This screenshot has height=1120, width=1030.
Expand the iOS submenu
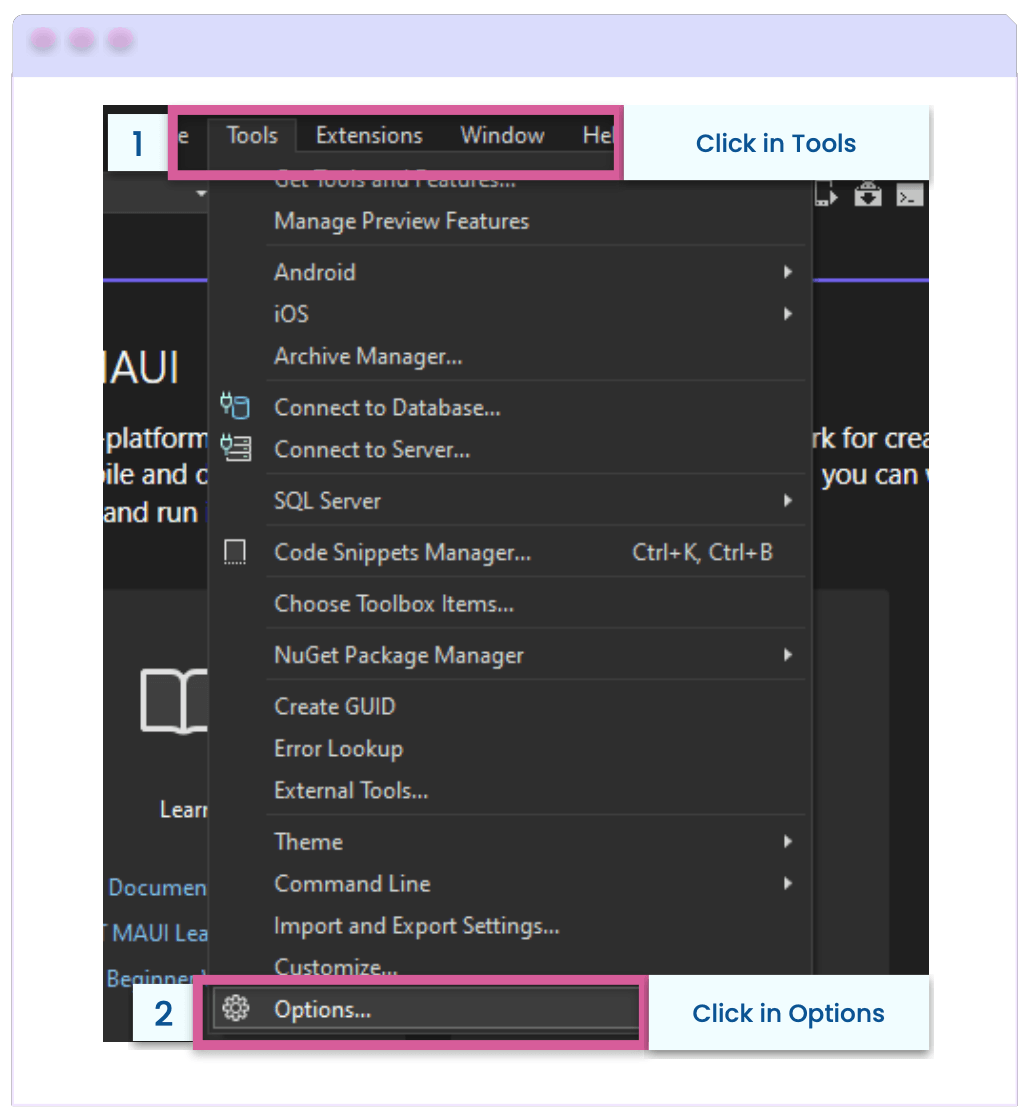point(510,314)
